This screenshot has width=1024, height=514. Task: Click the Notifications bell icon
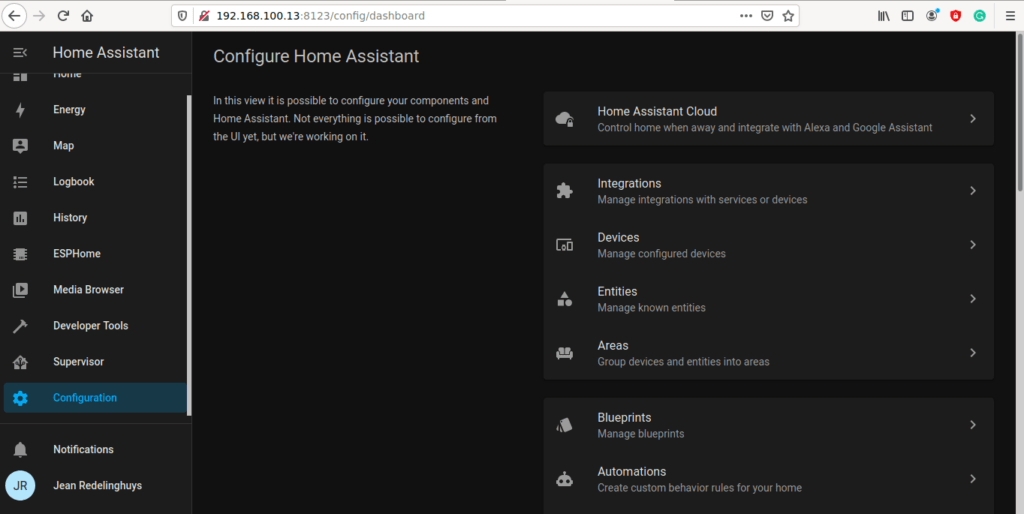pyautogui.click(x=20, y=449)
